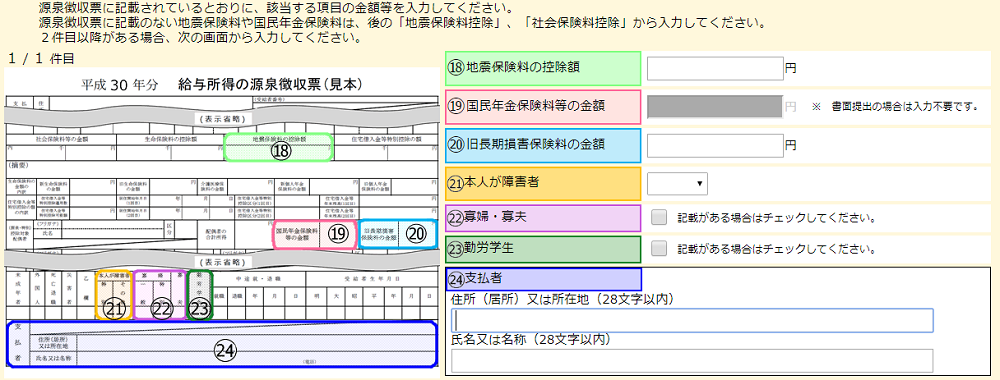Click the 氏名又は名称 text field

click(x=692, y=360)
